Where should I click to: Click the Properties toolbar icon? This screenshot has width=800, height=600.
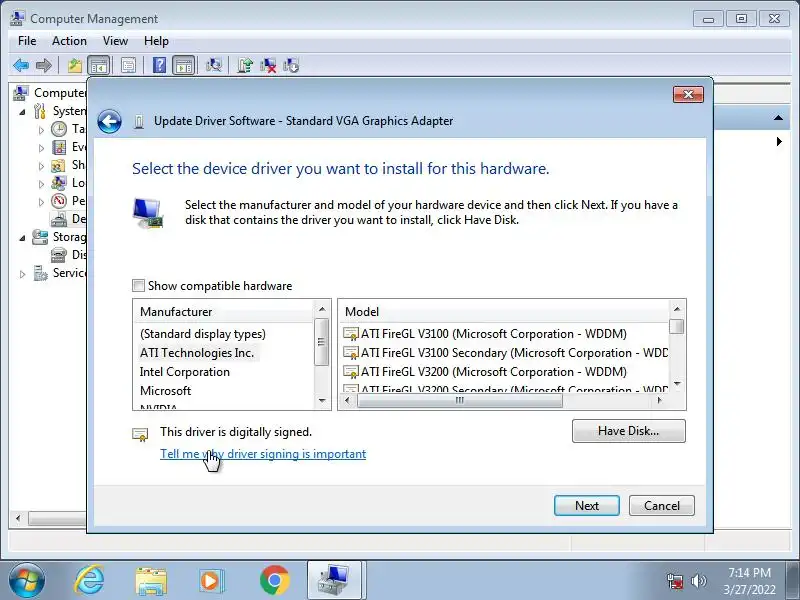click(x=128, y=65)
